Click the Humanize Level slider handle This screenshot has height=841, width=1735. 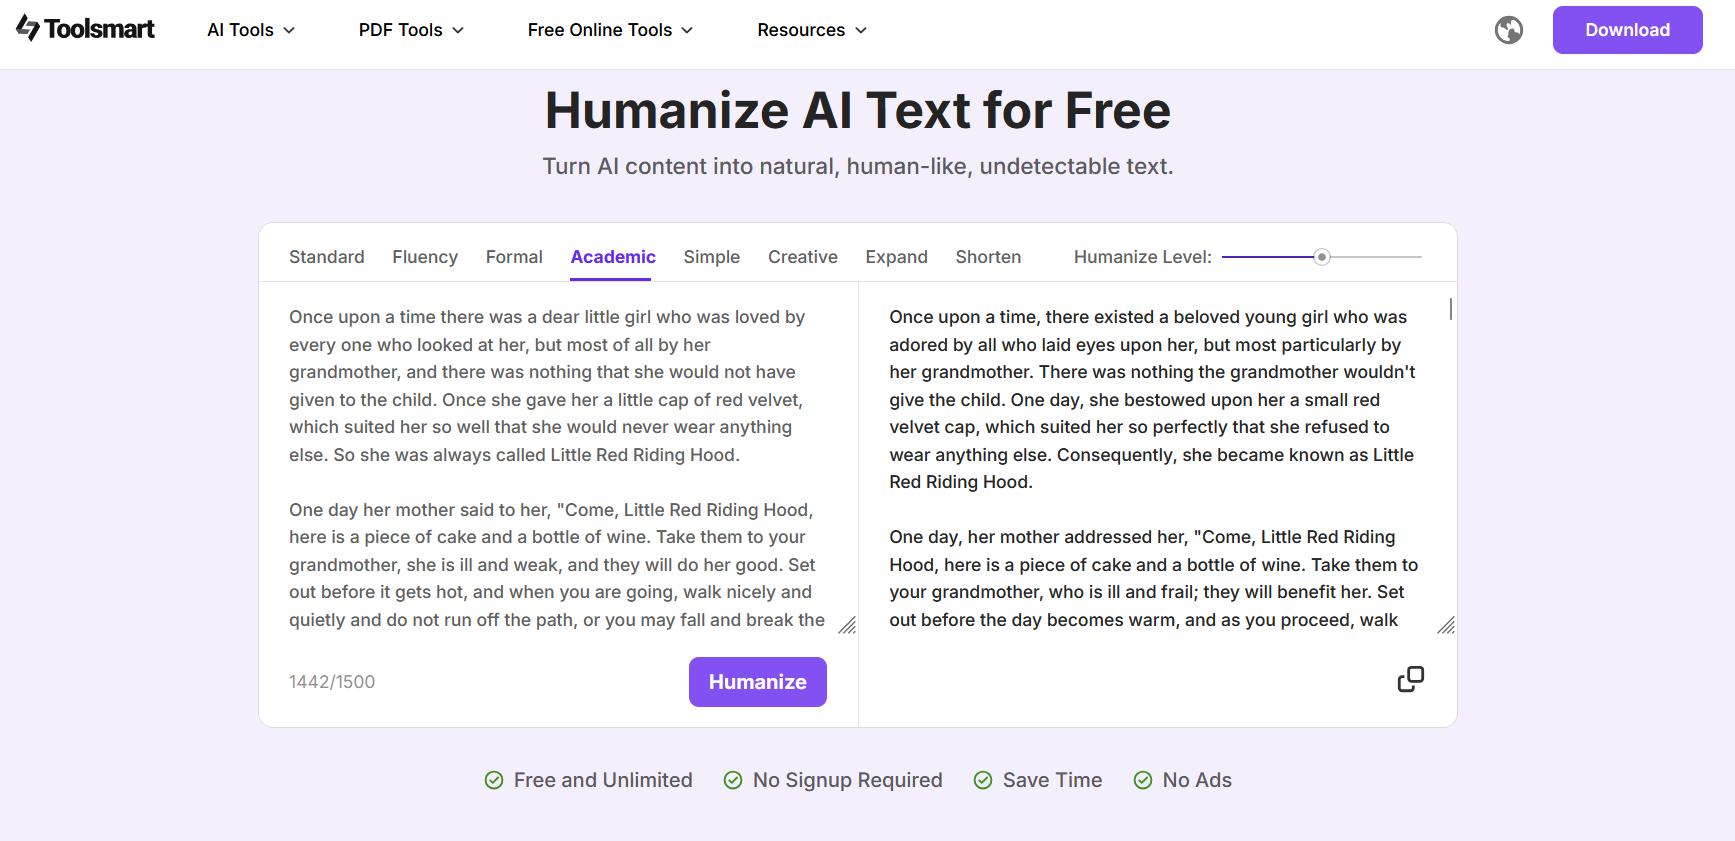point(1322,257)
